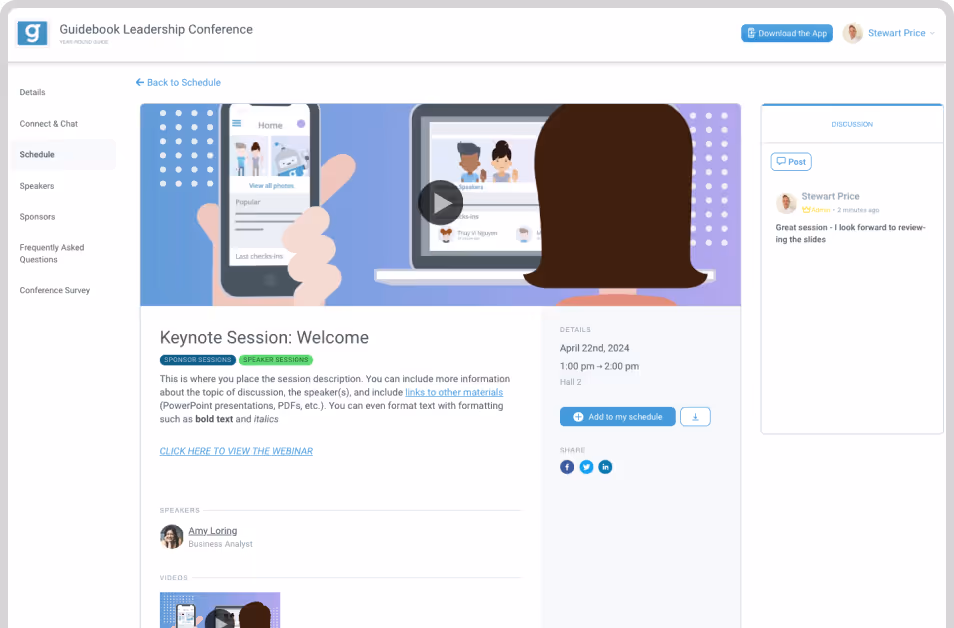Go to the Speakers section

(x=37, y=186)
